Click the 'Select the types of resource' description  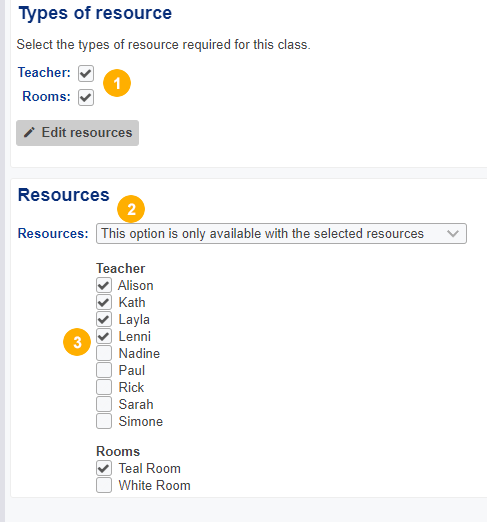click(x=163, y=45)
